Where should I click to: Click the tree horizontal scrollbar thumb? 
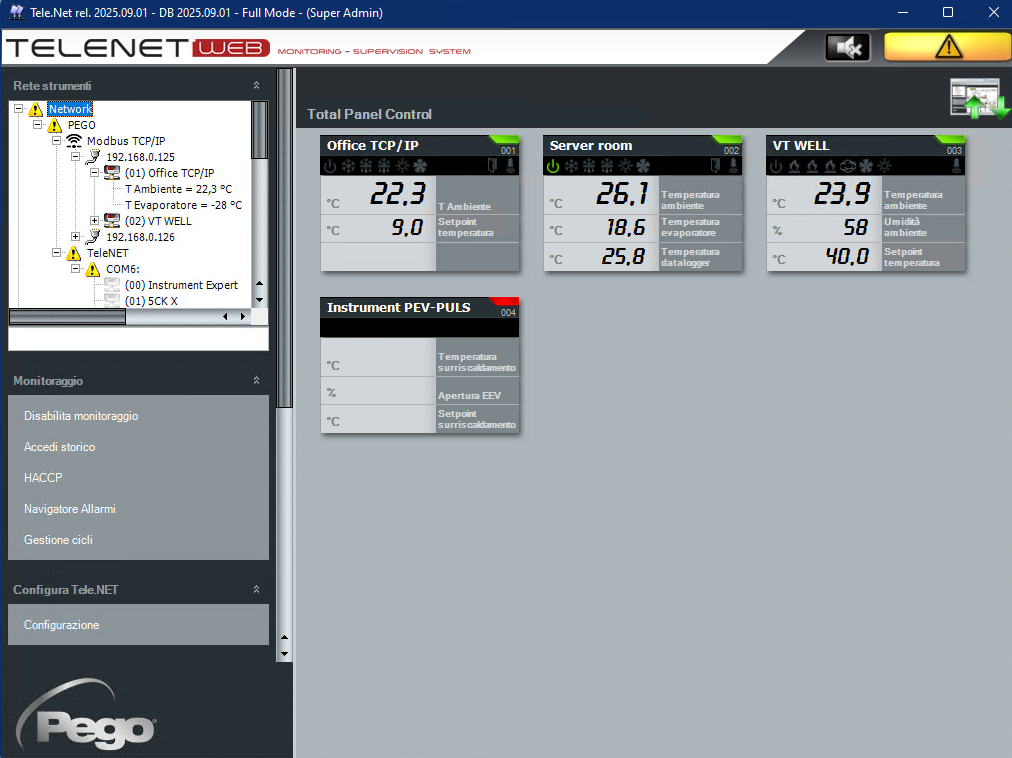[67, 316]
